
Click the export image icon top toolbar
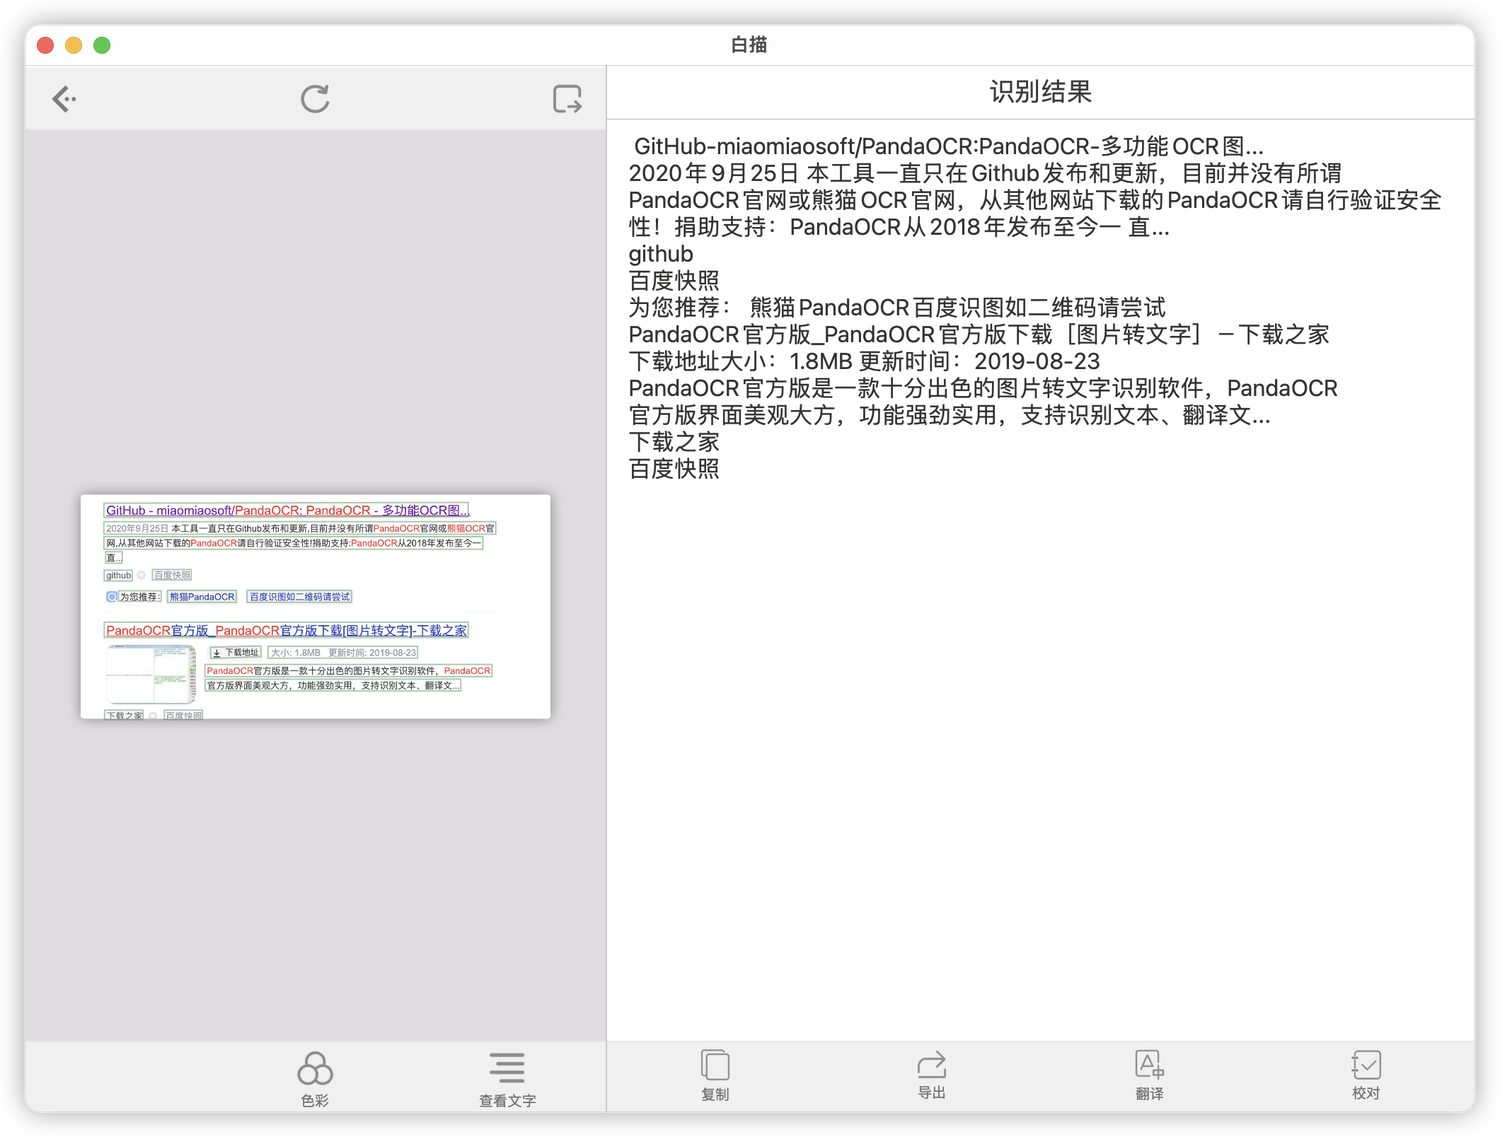(567, 98)
